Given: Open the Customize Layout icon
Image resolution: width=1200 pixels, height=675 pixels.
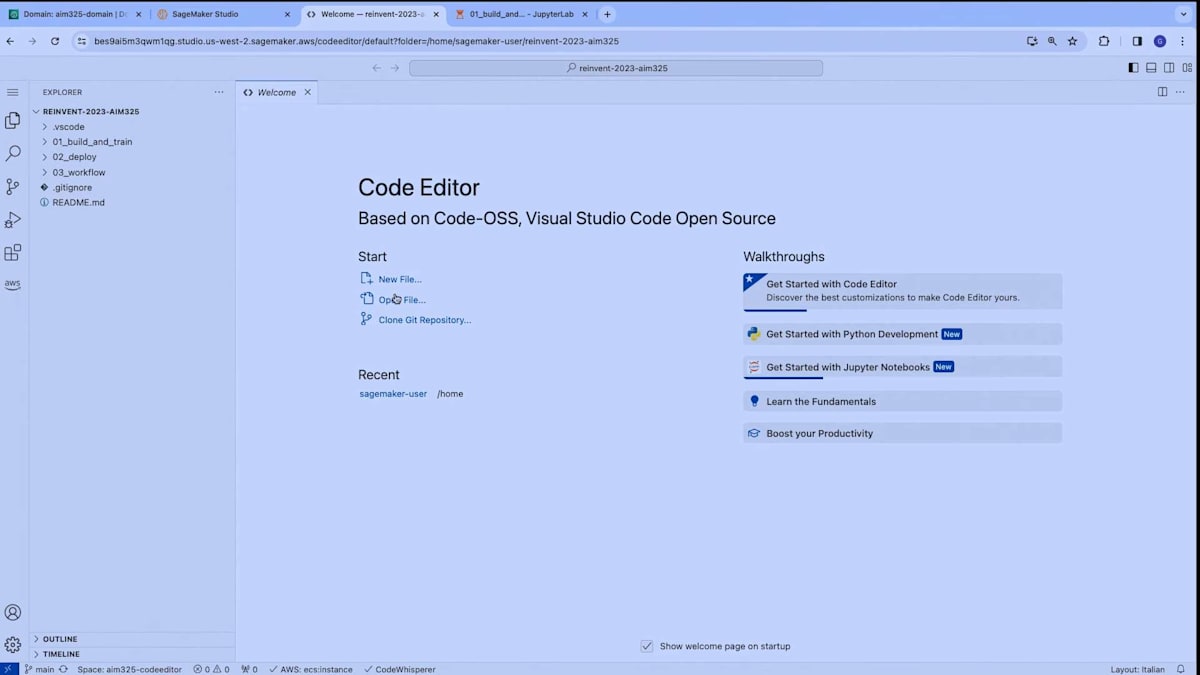Looking at the screenshot, I should pyautogui.click(x=1187, y=68).
